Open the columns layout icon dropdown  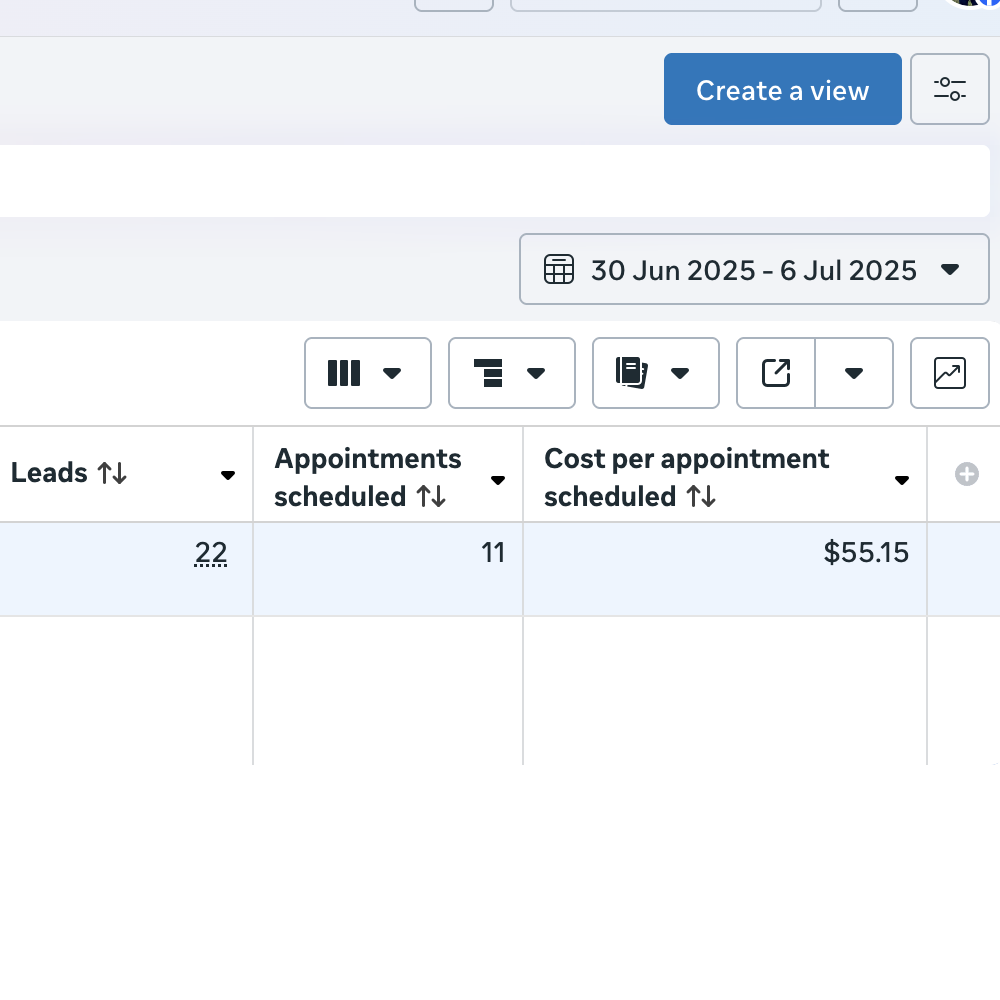[x=368, y=373]
